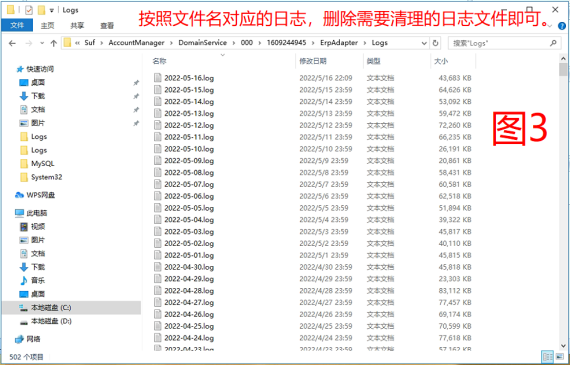Click the properties quick access icon
The width and height of the screenshot is (570, 365).
[x=29, y=10]
